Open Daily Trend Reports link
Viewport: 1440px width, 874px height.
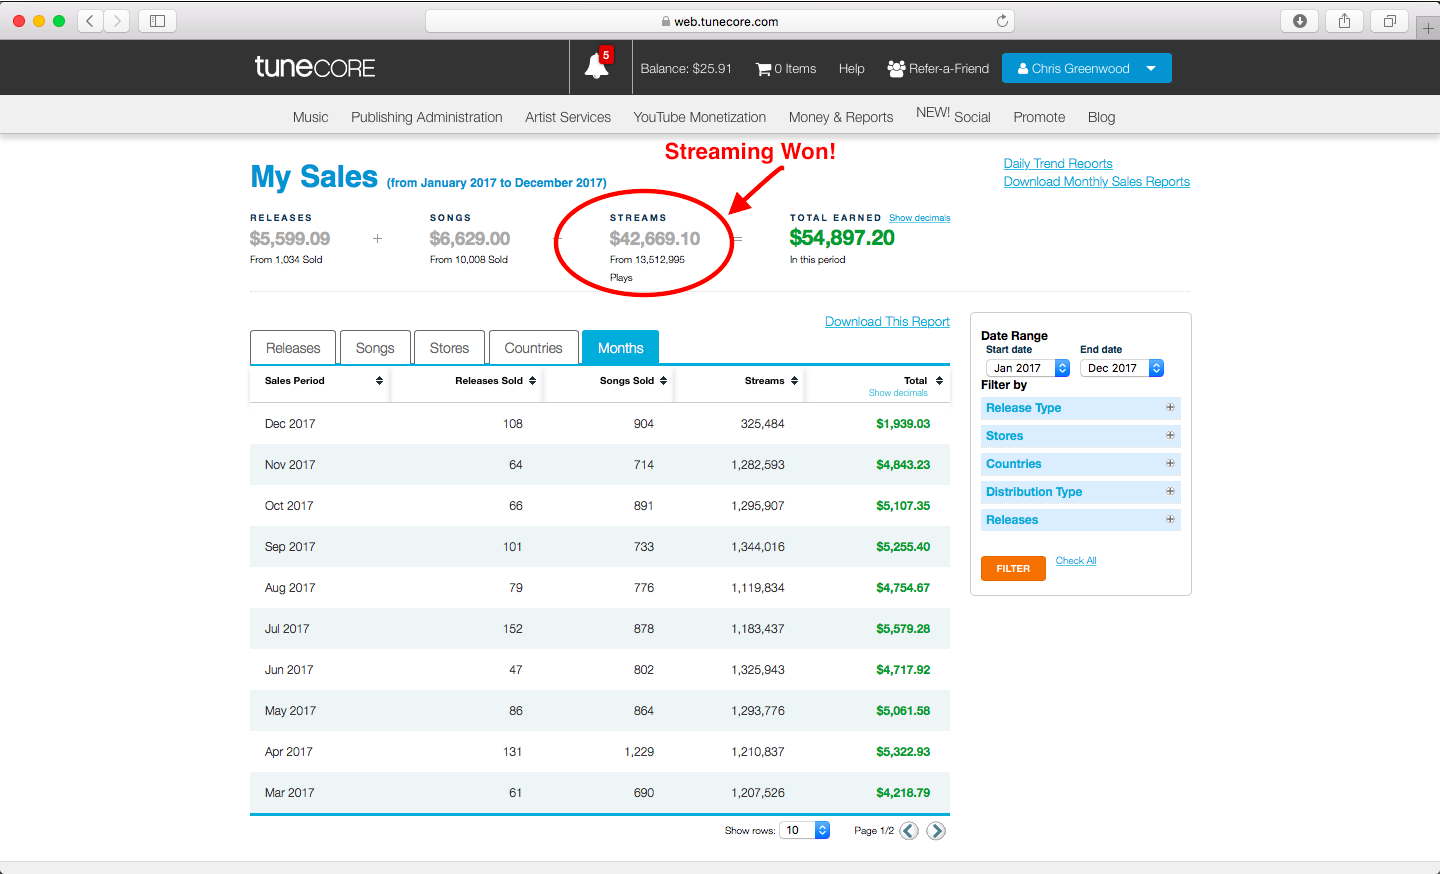tap(1058, 164)
